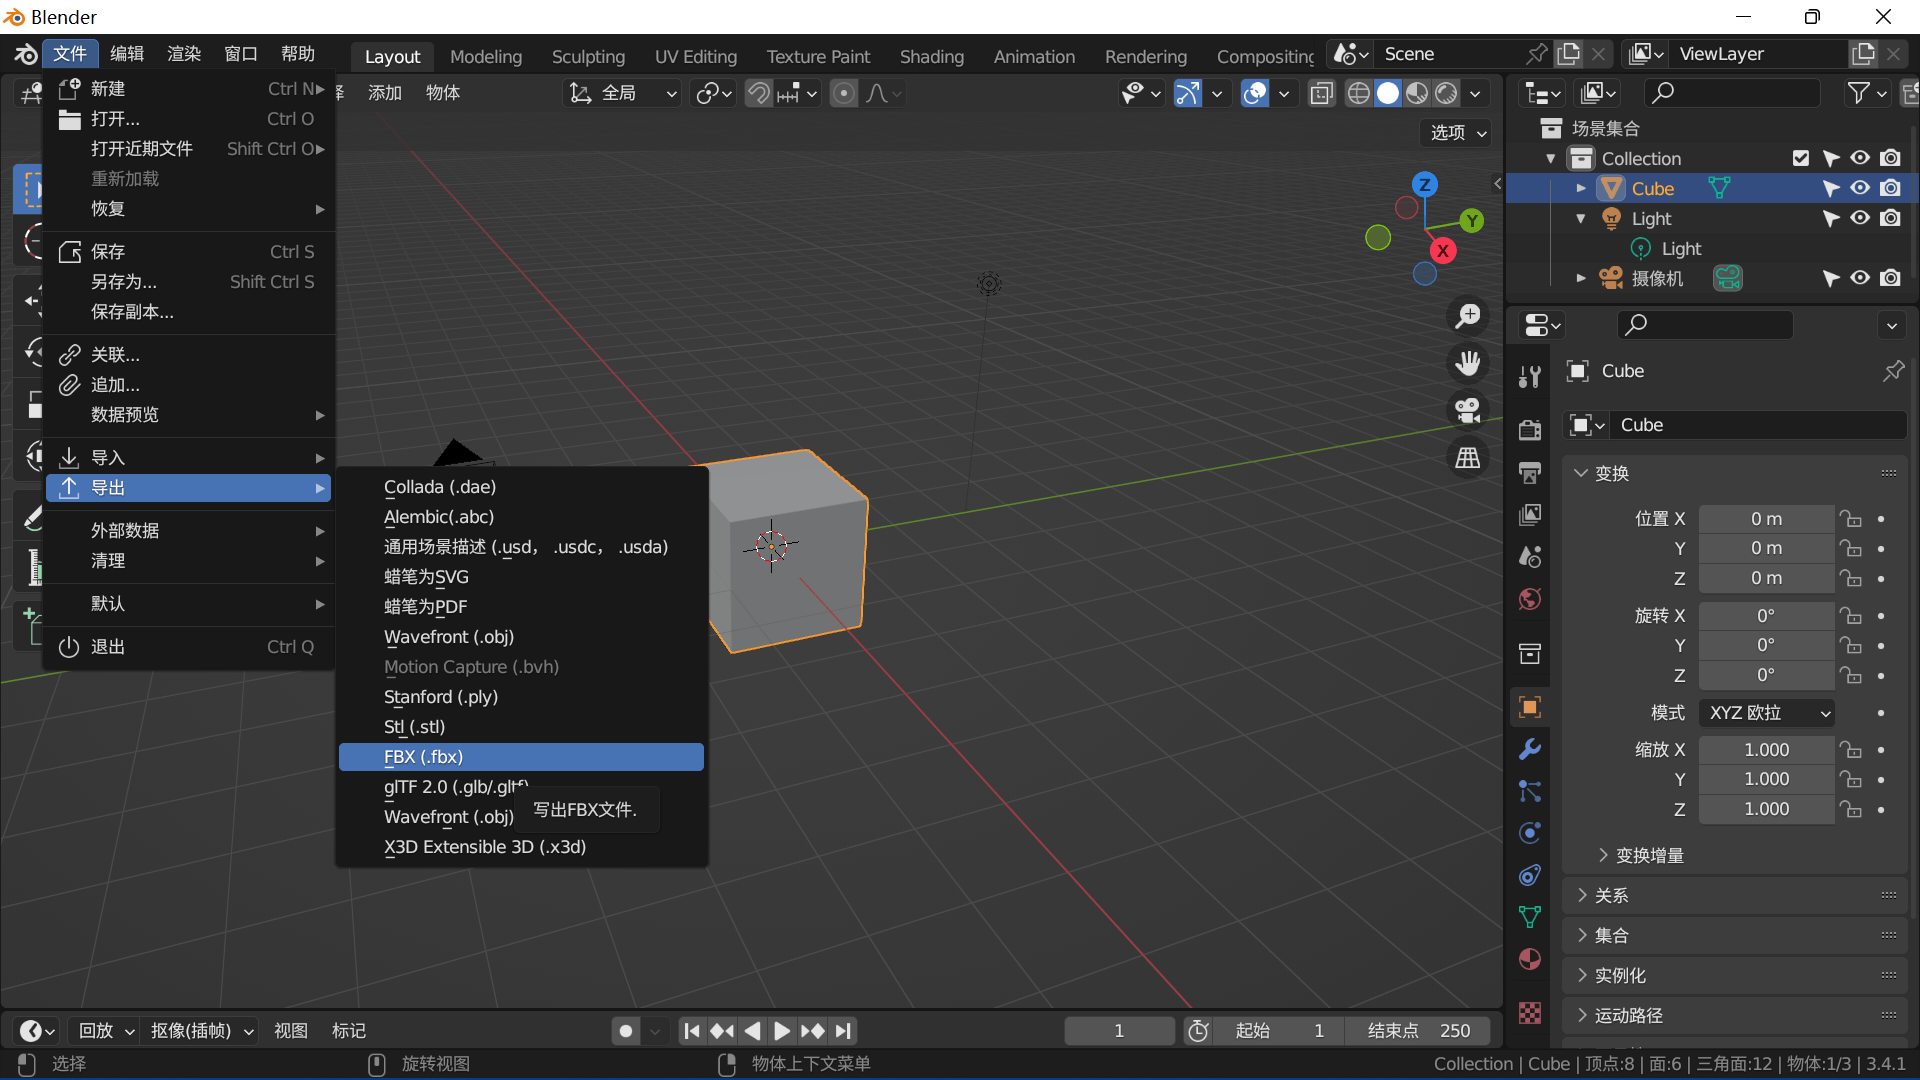The image size is (1920, 1080).
Task: Toggle Collection visibility eye icon
Action: [1860, 158]
